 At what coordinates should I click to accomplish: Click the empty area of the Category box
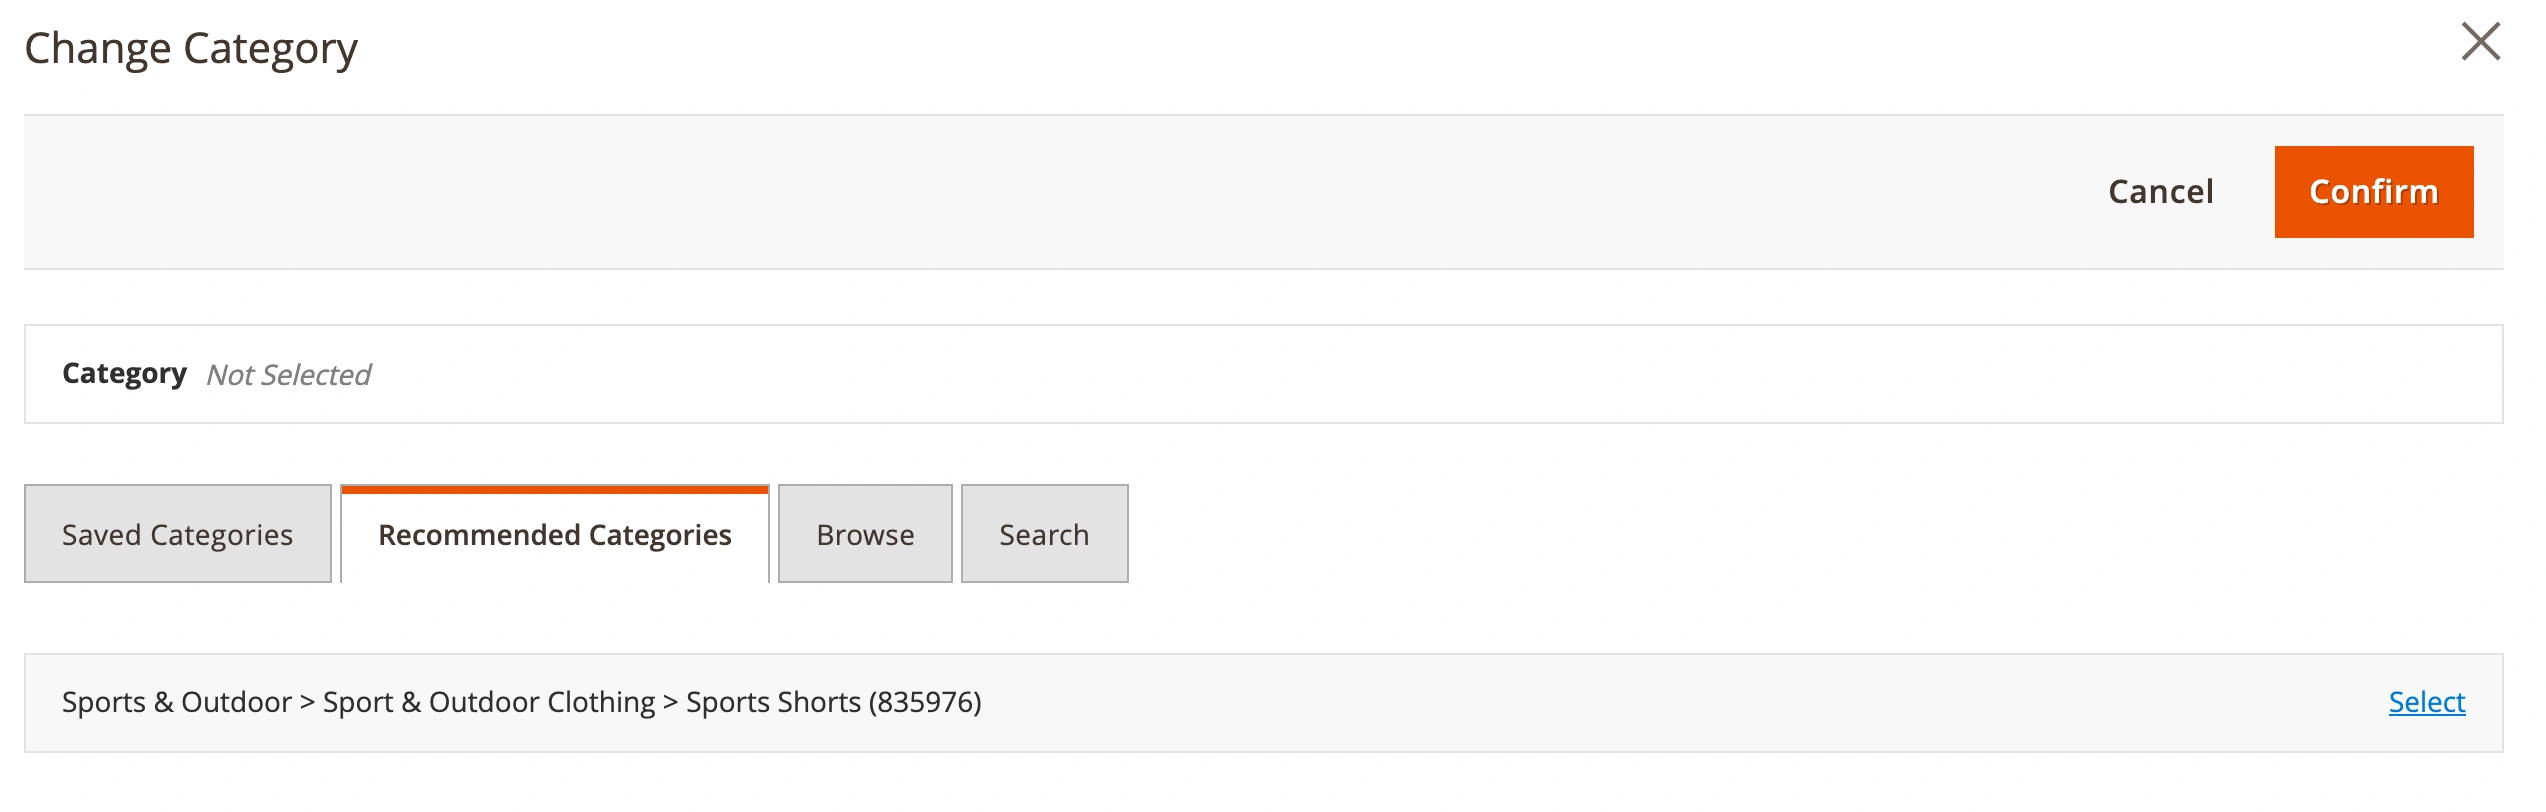pos(1400,374)
